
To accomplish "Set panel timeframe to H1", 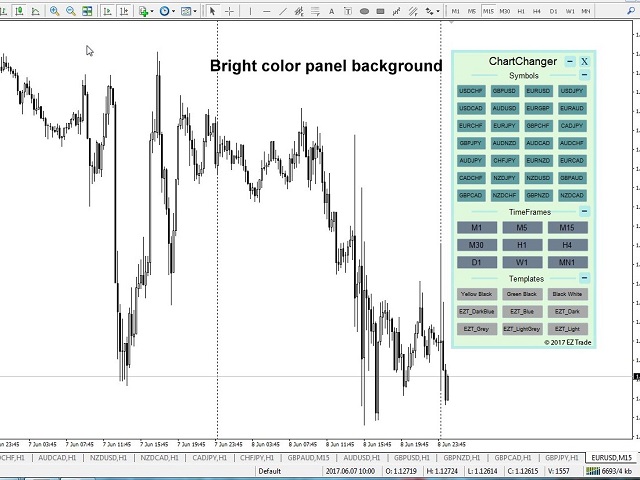I will [x=522, y=245].
